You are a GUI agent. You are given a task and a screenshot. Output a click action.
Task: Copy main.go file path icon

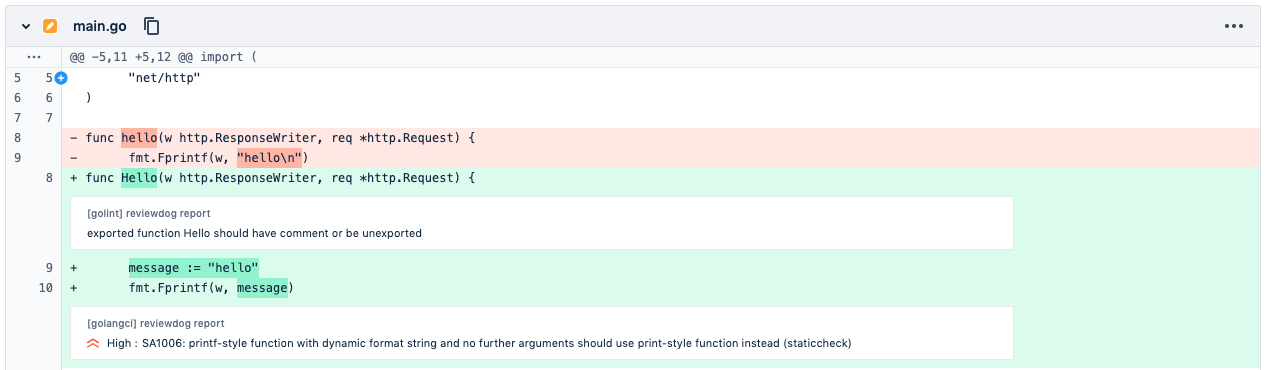[x=152, y=25]
